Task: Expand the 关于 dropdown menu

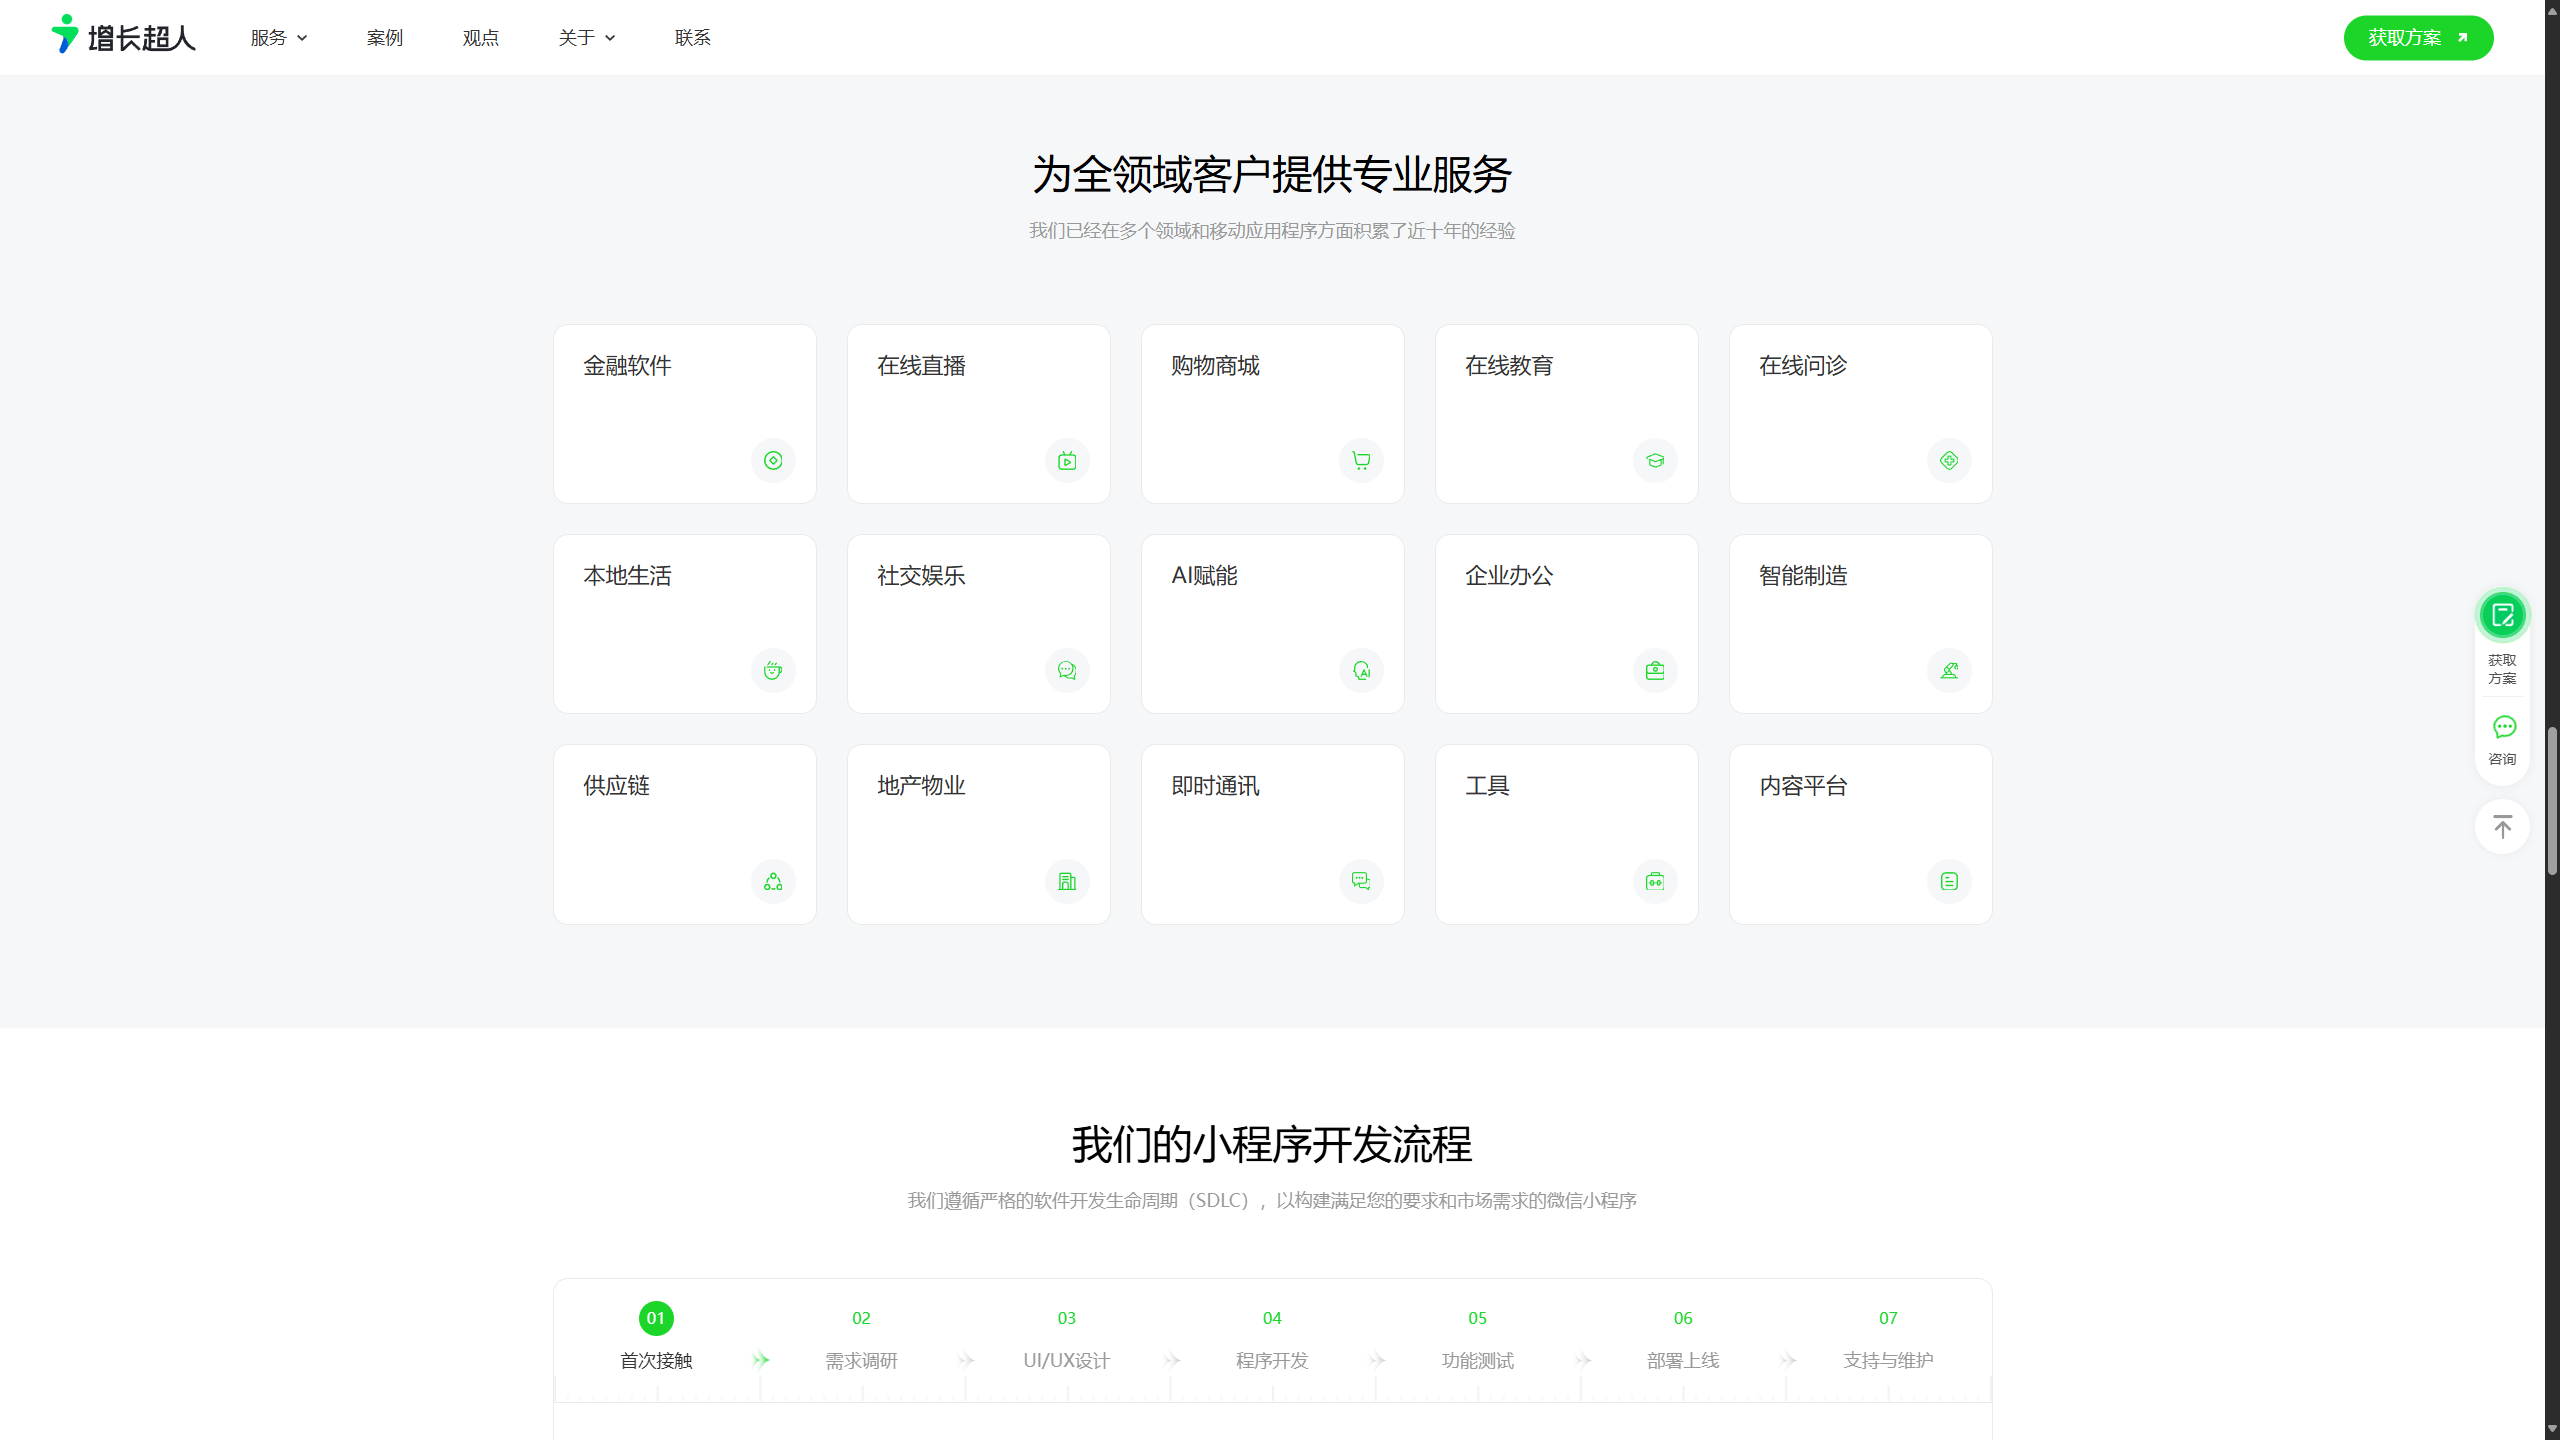Action: point(587,38)
